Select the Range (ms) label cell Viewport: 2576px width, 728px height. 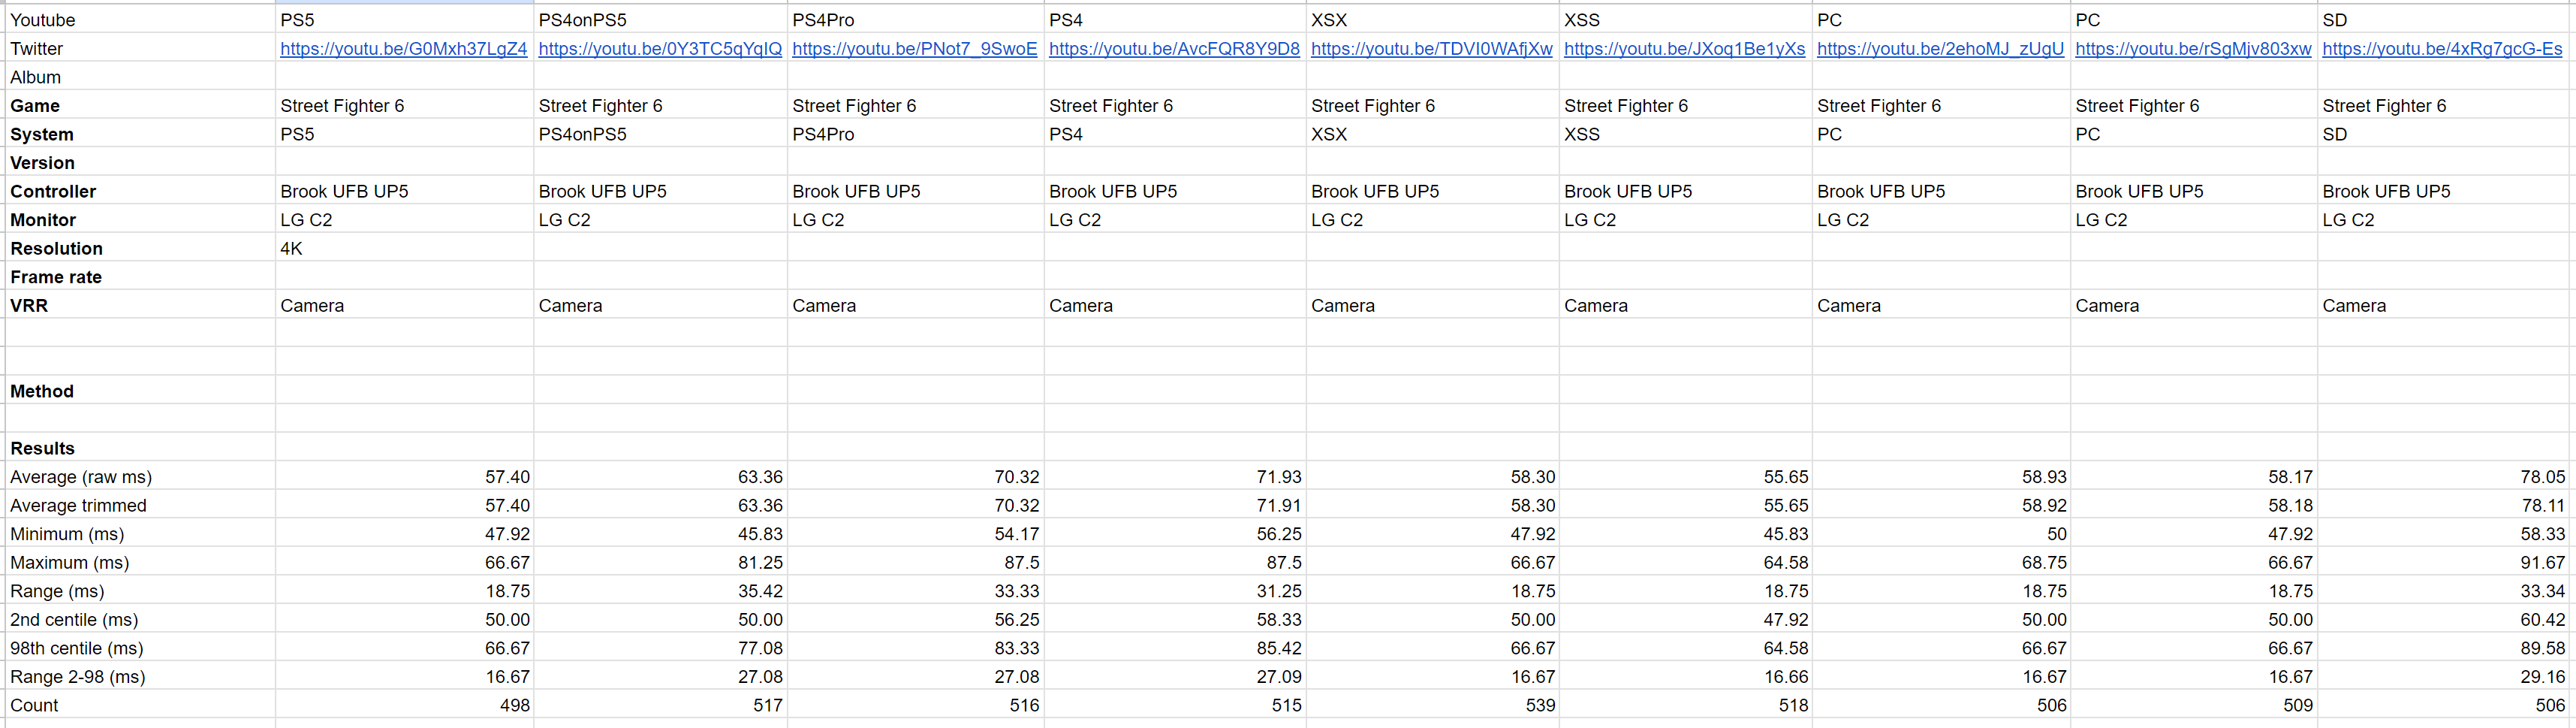(x=140, y=591)
